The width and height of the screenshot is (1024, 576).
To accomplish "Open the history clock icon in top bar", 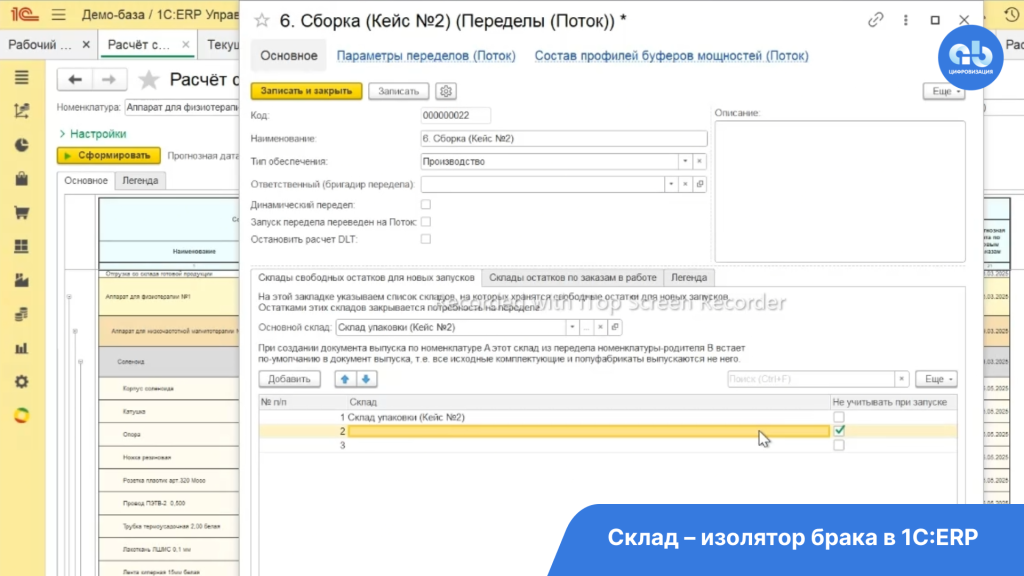I will (1012, 14).
